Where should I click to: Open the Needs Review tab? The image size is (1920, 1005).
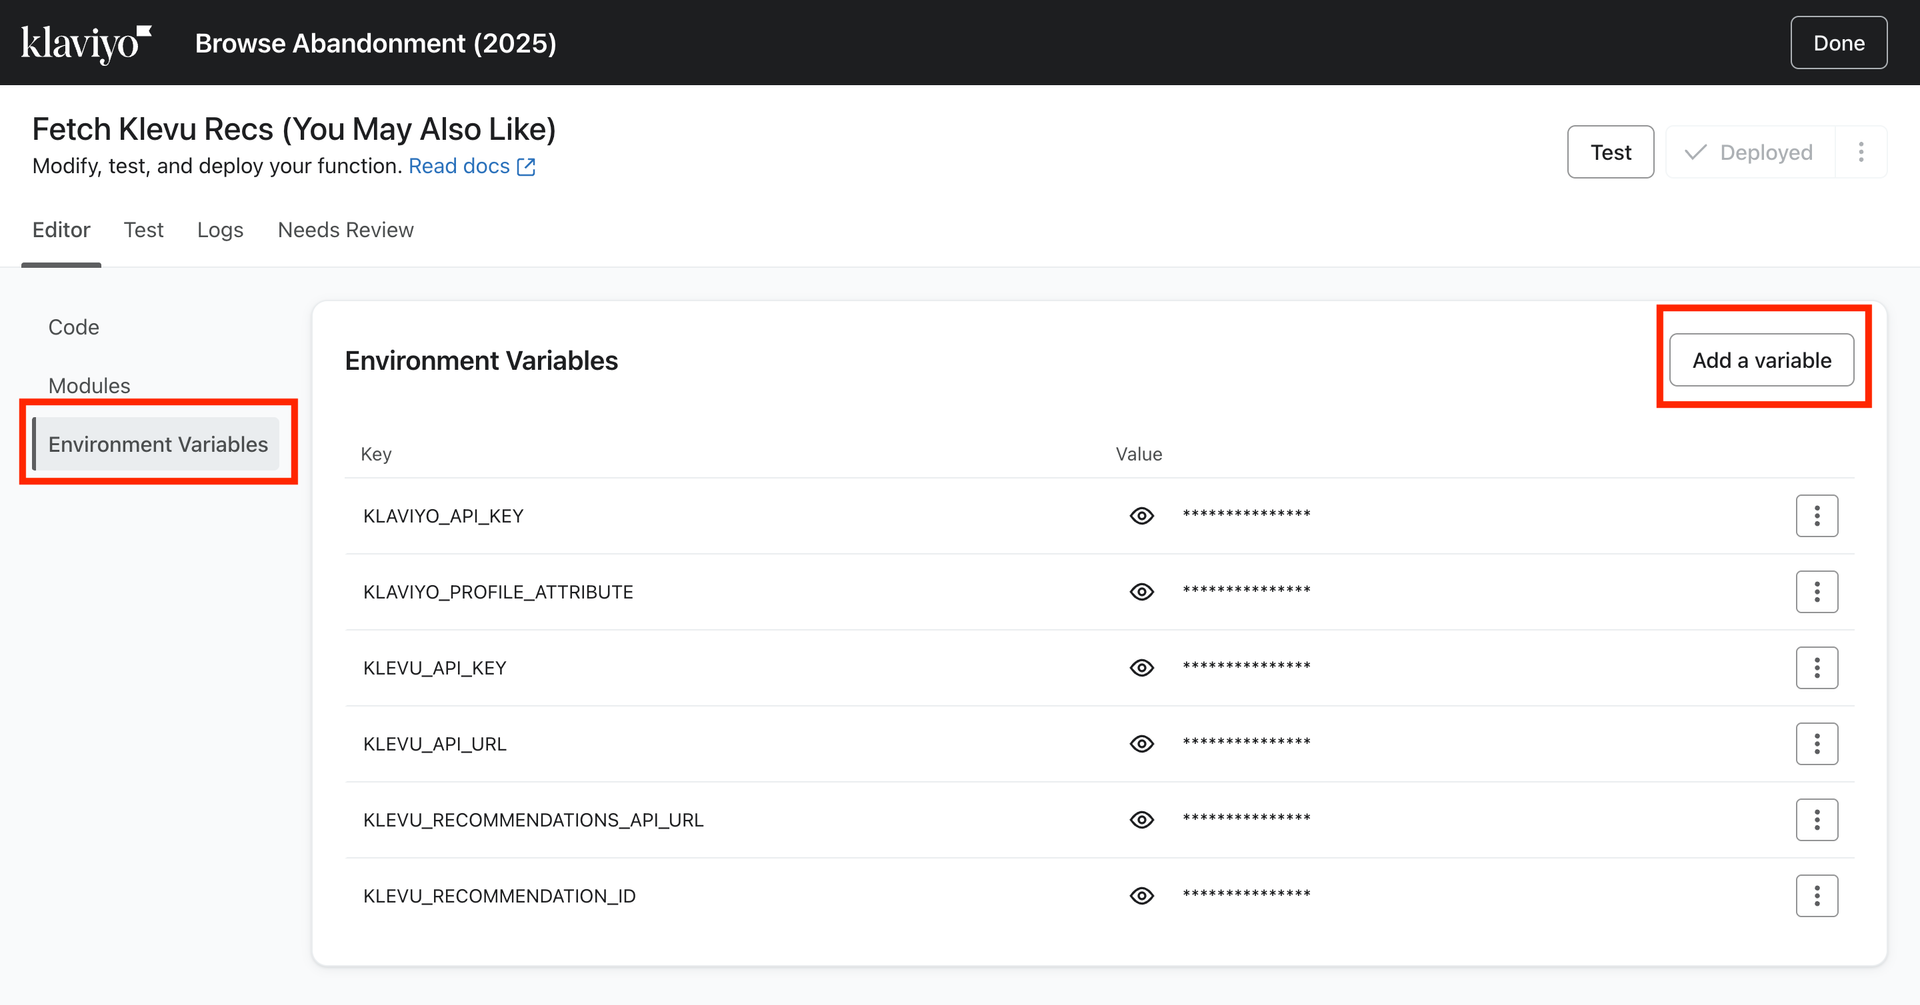tap(345, 230)
